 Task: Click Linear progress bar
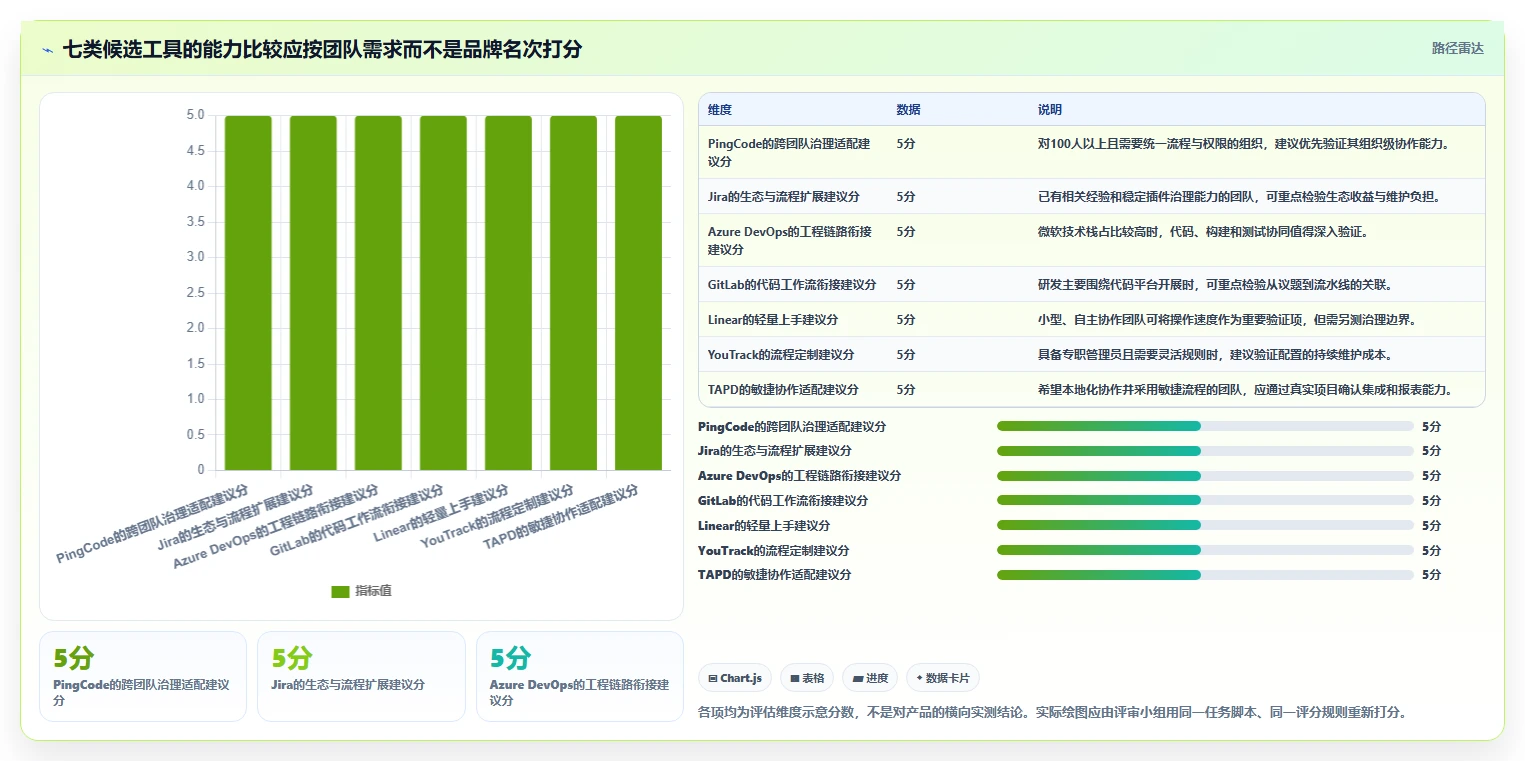[1205, 525]
